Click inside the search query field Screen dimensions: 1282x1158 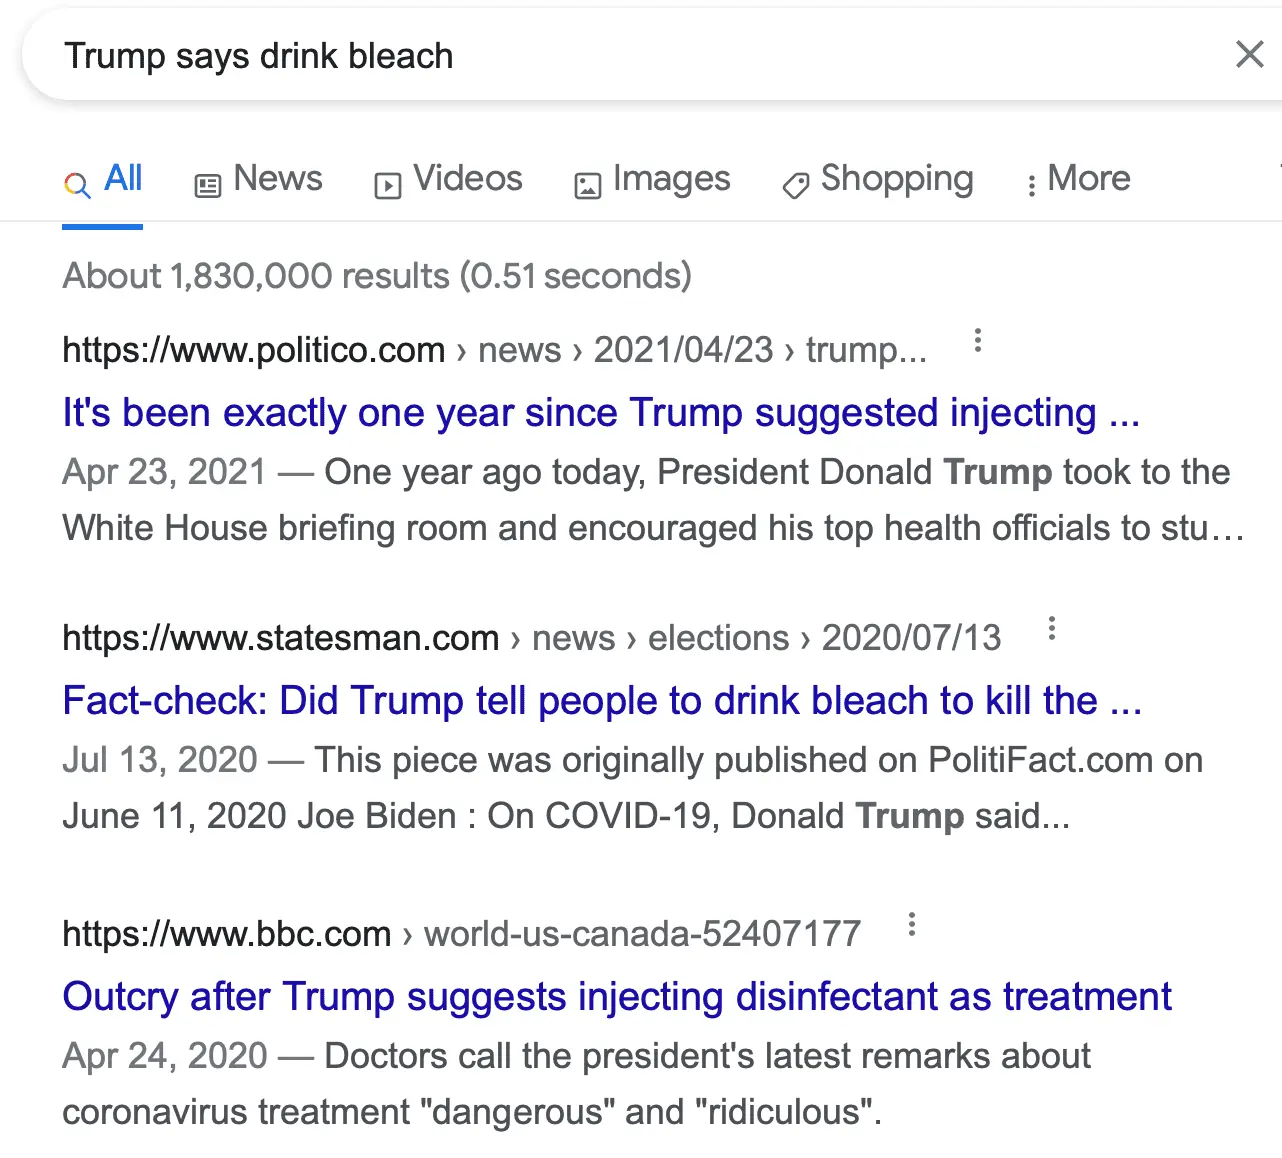click(x=600, y=56)
